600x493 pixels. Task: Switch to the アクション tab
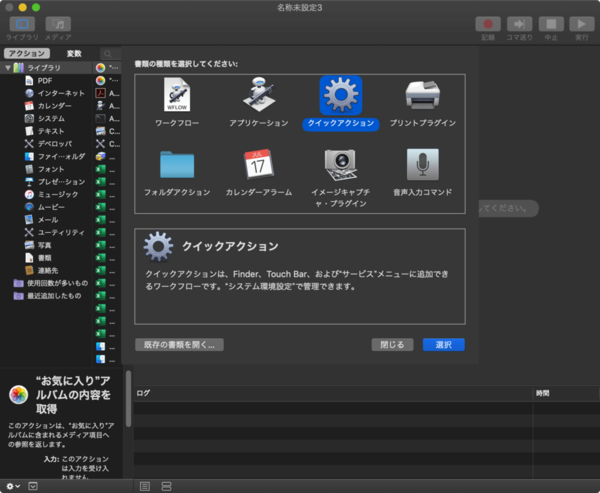tap(27, 53)
